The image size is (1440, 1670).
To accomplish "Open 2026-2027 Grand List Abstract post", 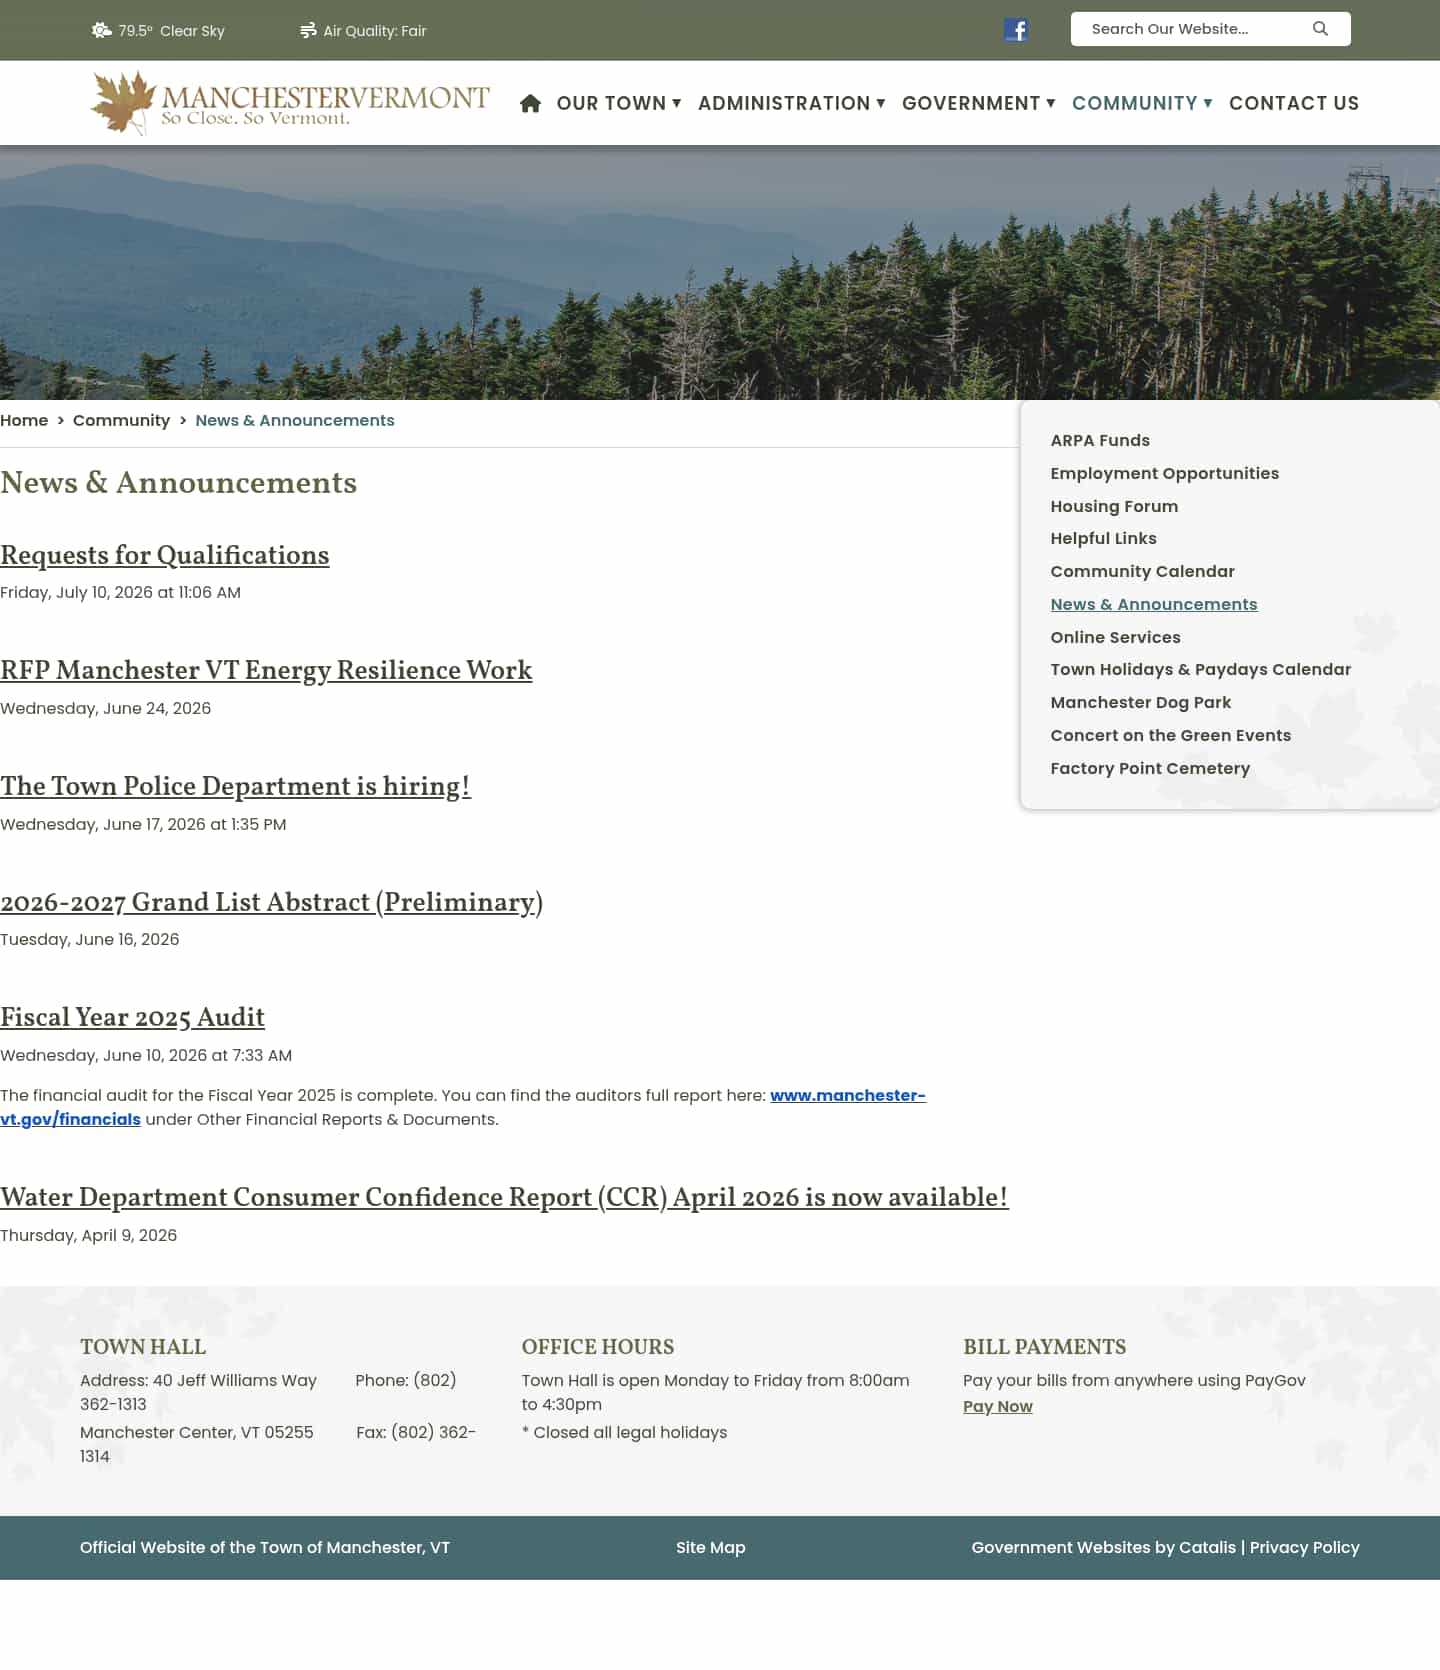I will coord(271,902).
